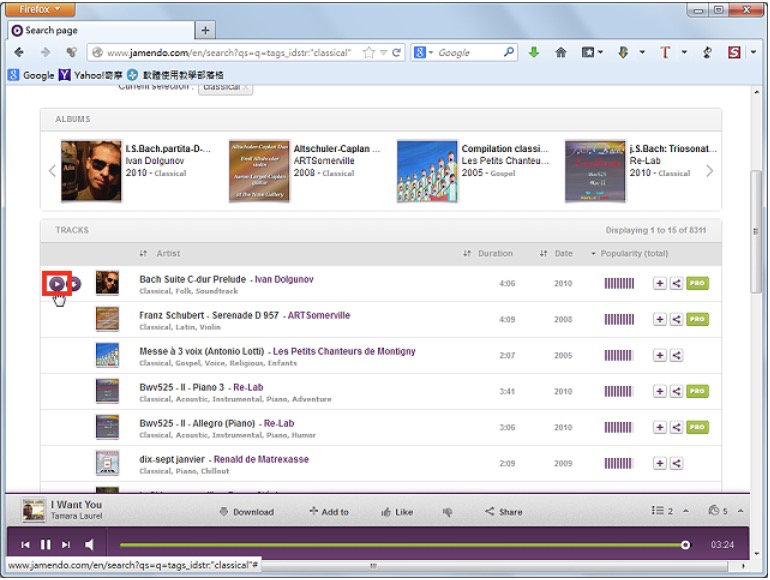Share the dix-sept janvier track
Viewport: 770px width, 580px height.
[676, 463]
